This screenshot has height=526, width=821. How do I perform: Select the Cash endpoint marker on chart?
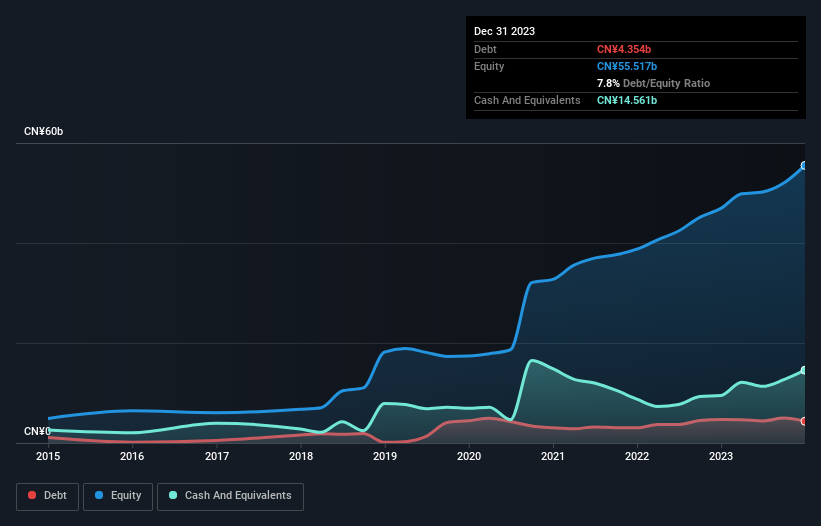[804, 371]
